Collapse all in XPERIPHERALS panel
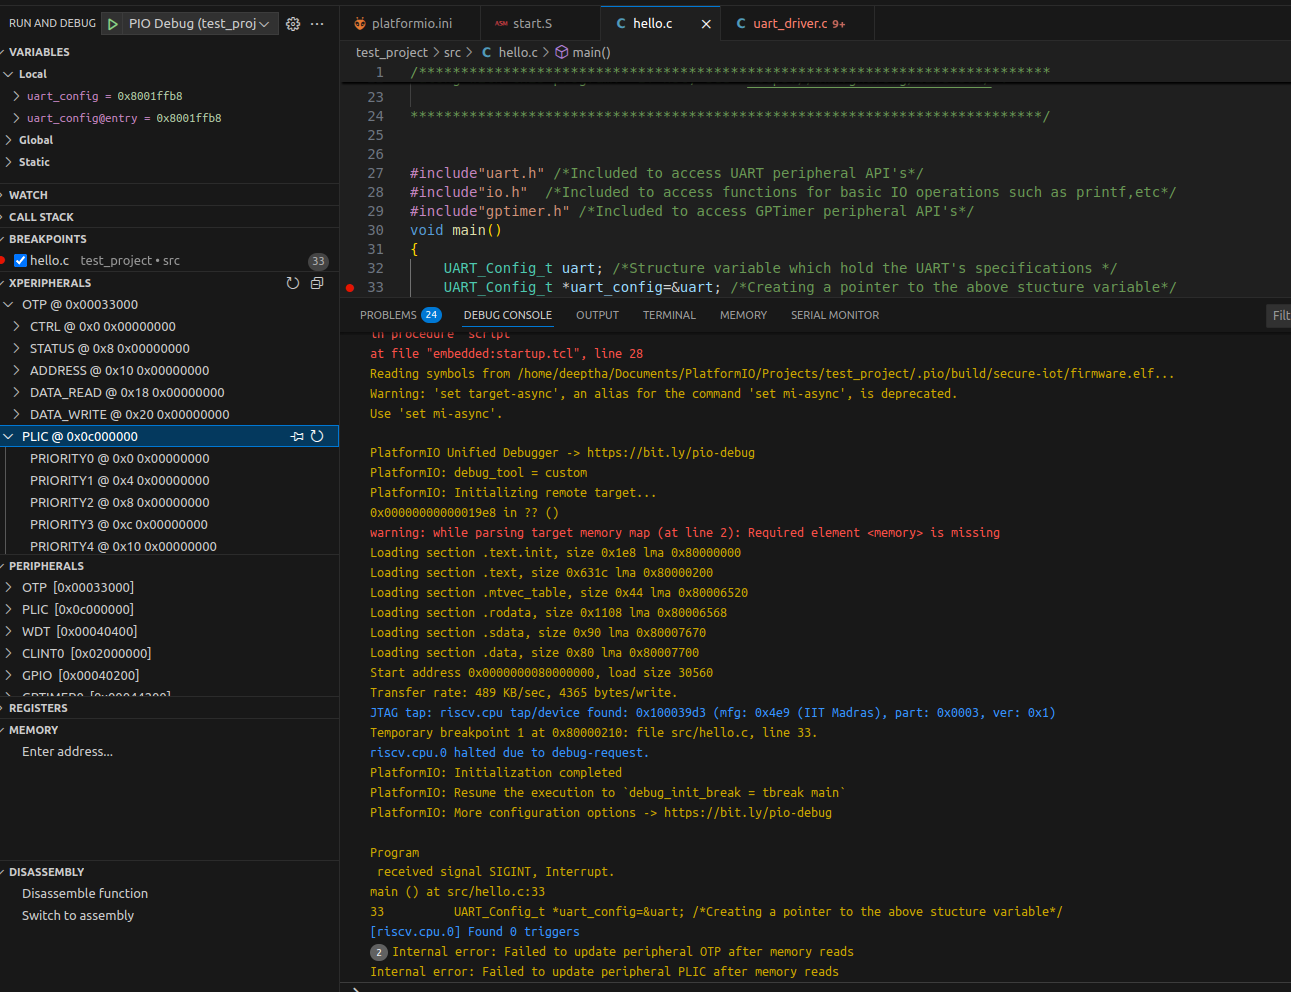The width and height of the screenshot is (1291, 992). pyautogui.click(x=317, y=283)
